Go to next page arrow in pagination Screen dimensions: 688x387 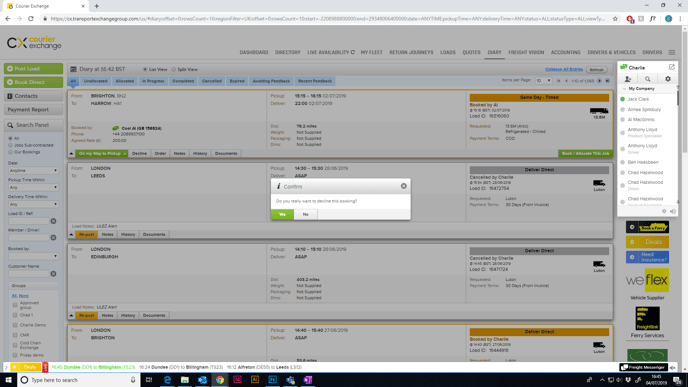click(599, 81)
